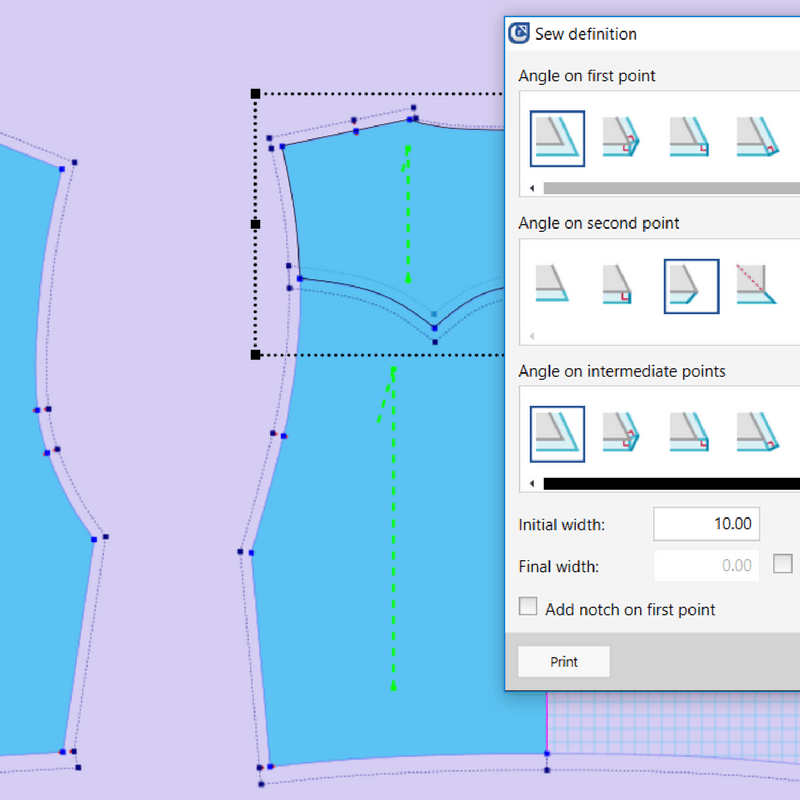Choose fourth angle option under Angle on first point
The height and width of the screenshot is (800, 800).
click(758, 137)
